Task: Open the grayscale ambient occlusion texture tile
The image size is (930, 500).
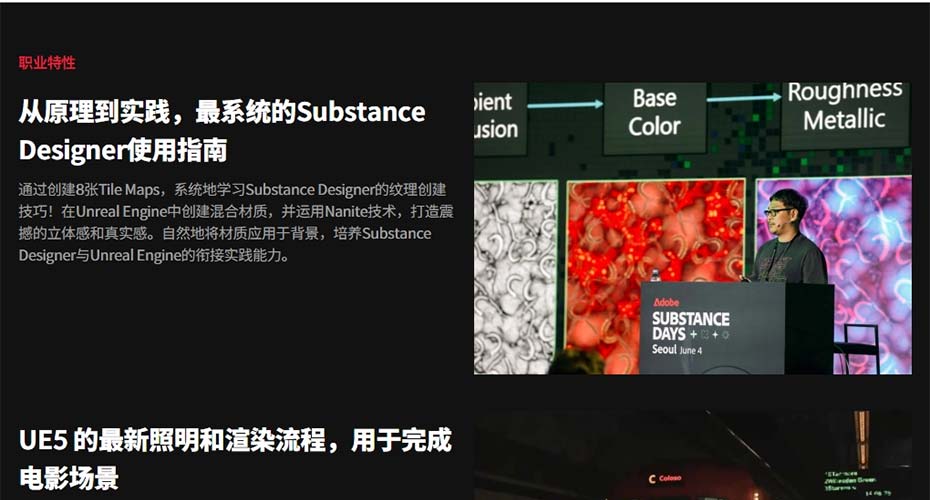Action: (515, 277)
